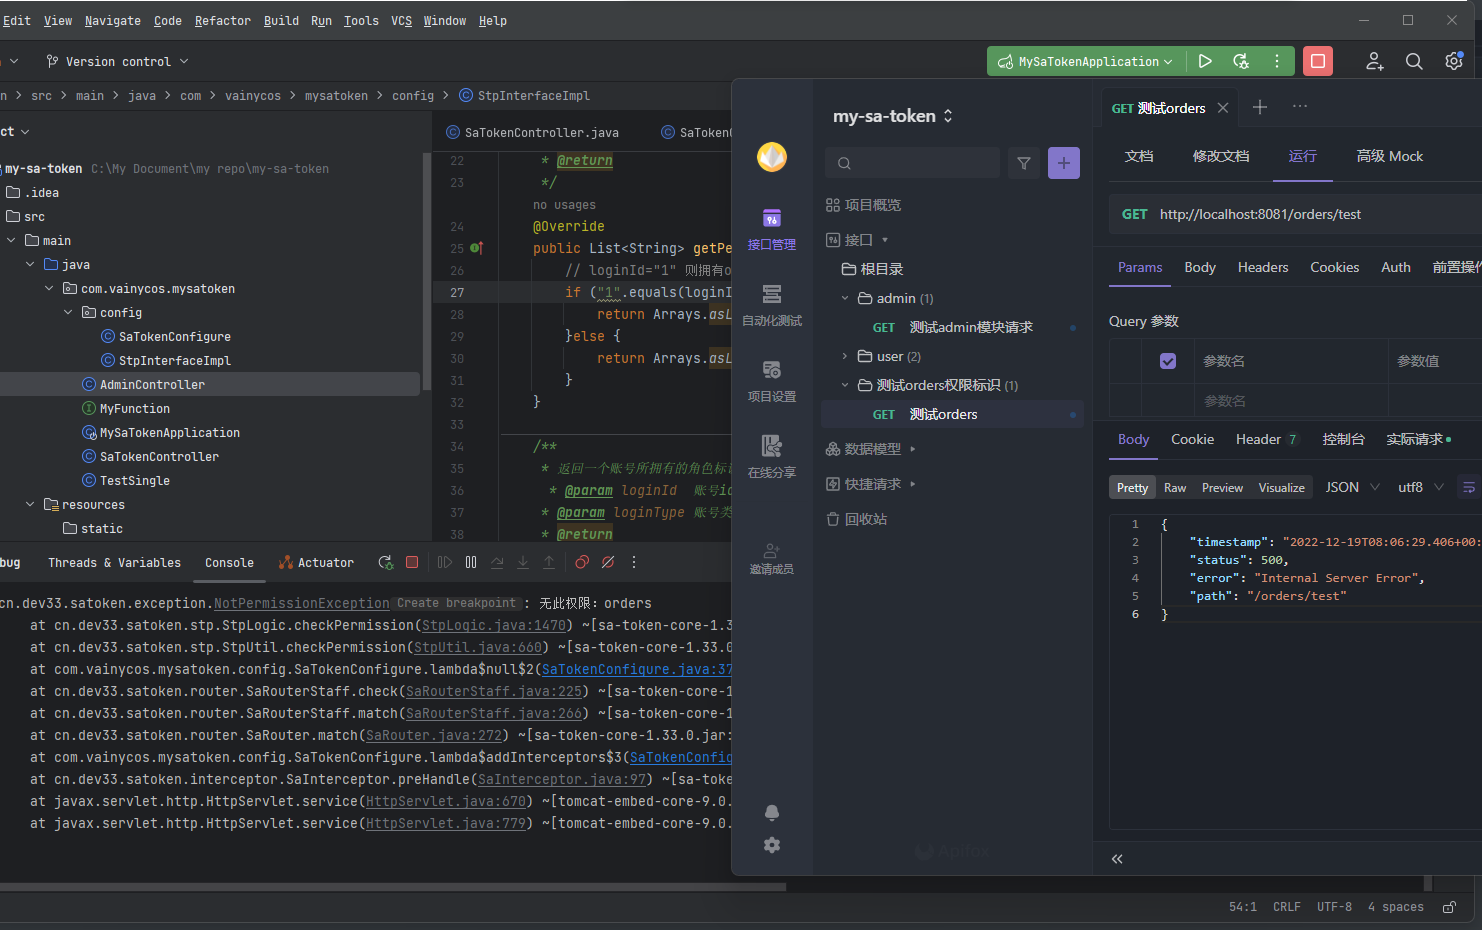Screen dimensions: 1482x930
Task: Open SaTokenController.java editor tab
Action: pos(532,132)
